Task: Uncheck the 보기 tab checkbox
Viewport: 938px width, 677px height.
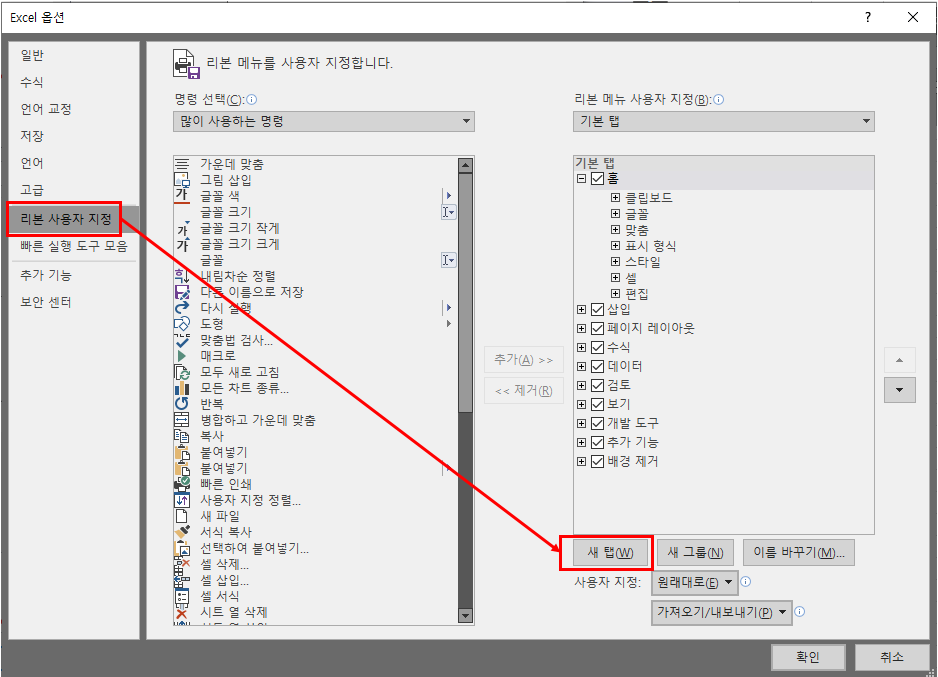Action: (597, 404)
